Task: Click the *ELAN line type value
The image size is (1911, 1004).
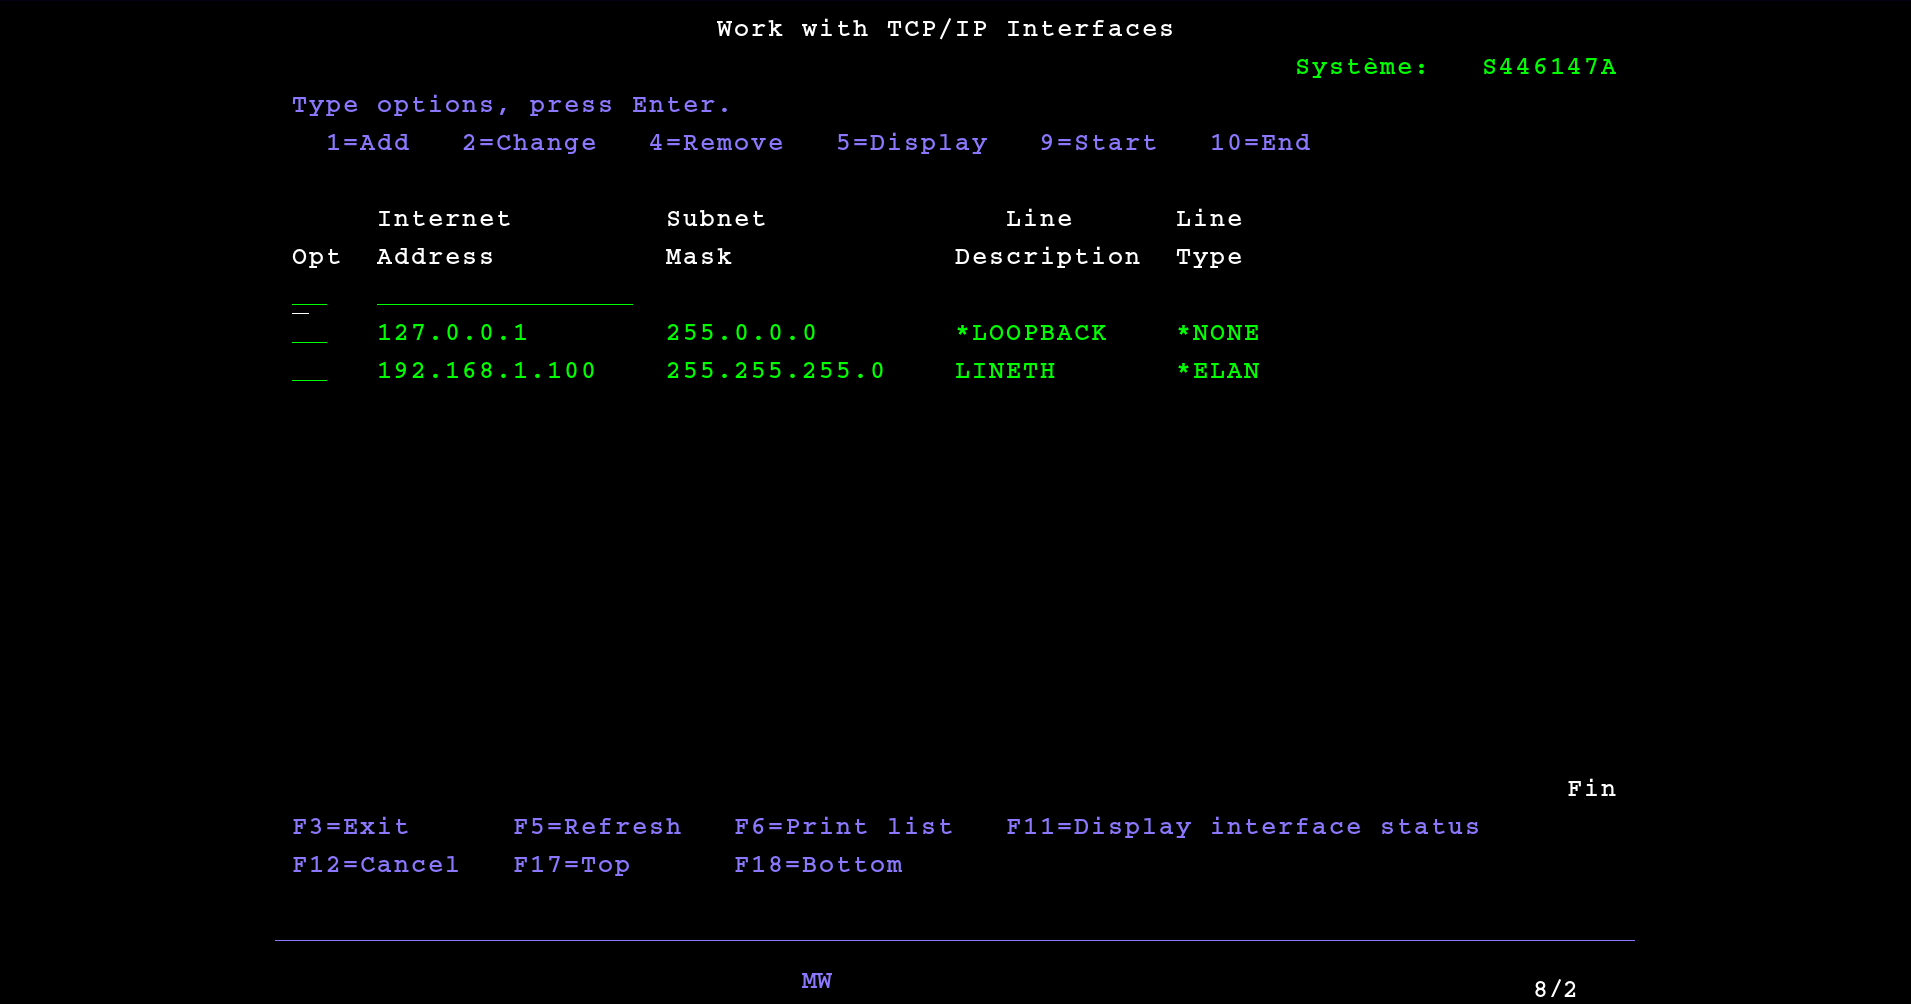Action: 1218,371
